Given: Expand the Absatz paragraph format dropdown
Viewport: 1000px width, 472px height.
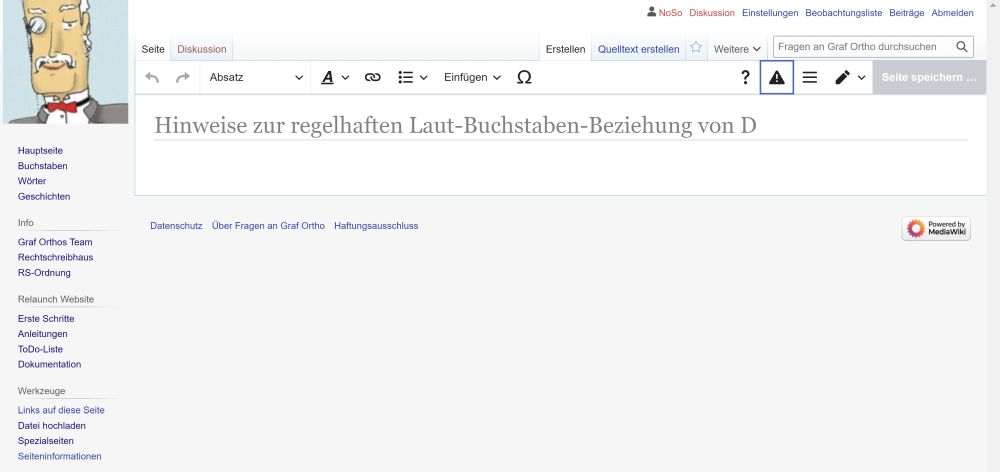Looking at the screenshot, I should (x=256, y=77).
